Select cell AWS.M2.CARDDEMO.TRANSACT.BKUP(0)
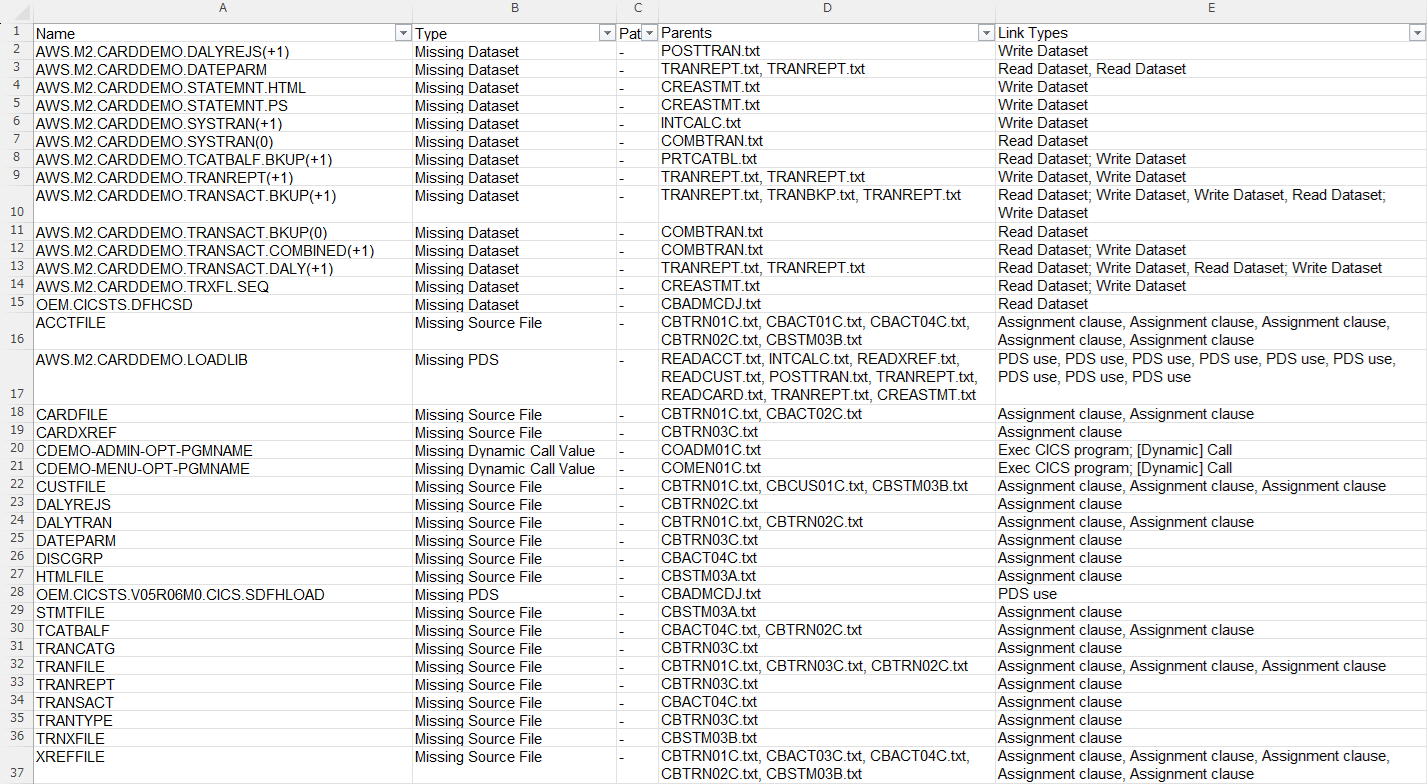1427x784 pixels. 222,232
